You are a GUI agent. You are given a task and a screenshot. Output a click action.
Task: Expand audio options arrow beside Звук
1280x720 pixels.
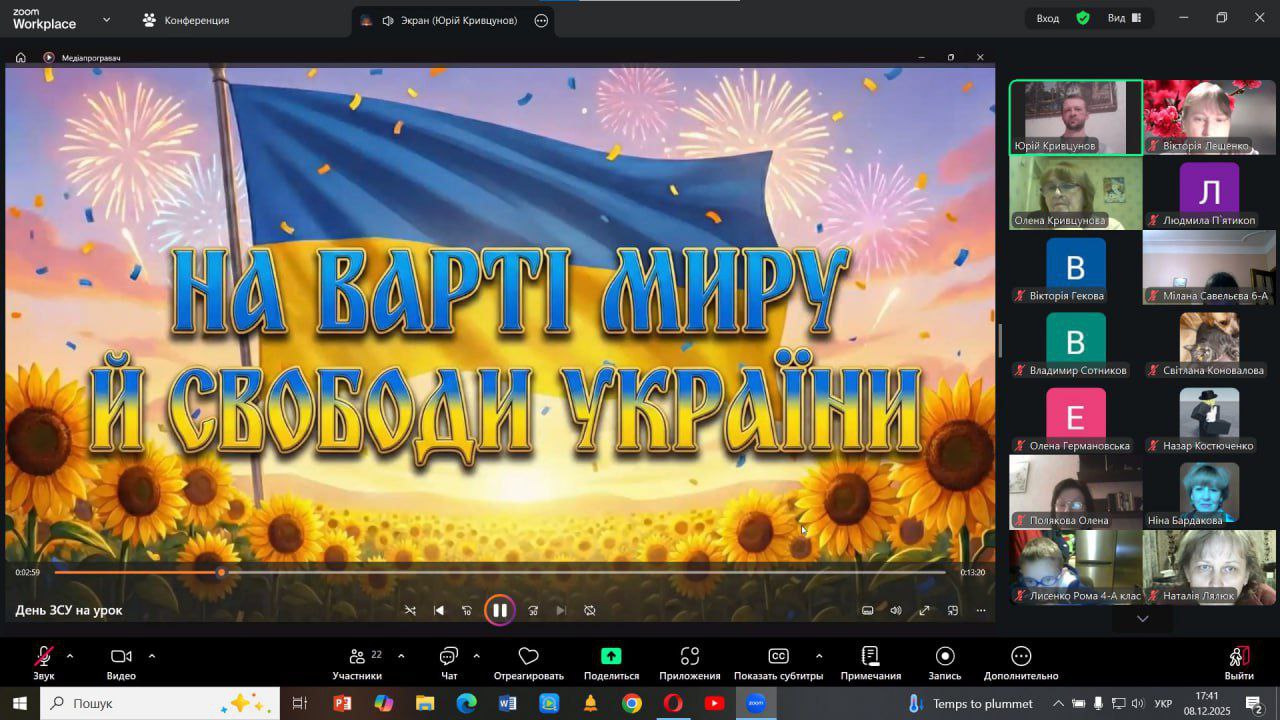(x=70, y=656)
